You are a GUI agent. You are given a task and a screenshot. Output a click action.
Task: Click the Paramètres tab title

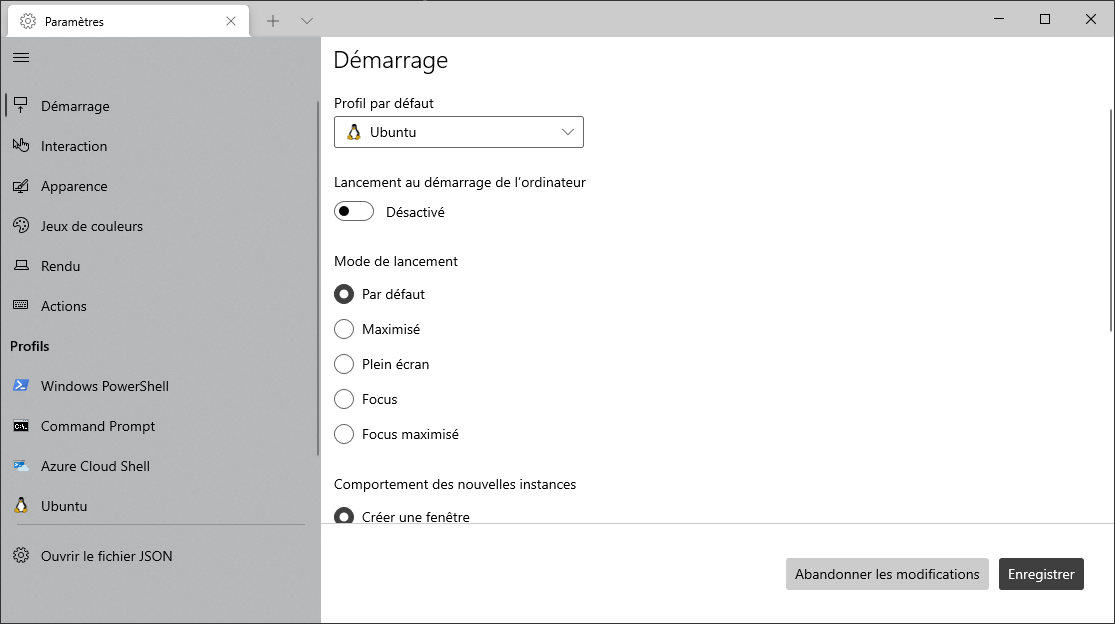(74, 22)
